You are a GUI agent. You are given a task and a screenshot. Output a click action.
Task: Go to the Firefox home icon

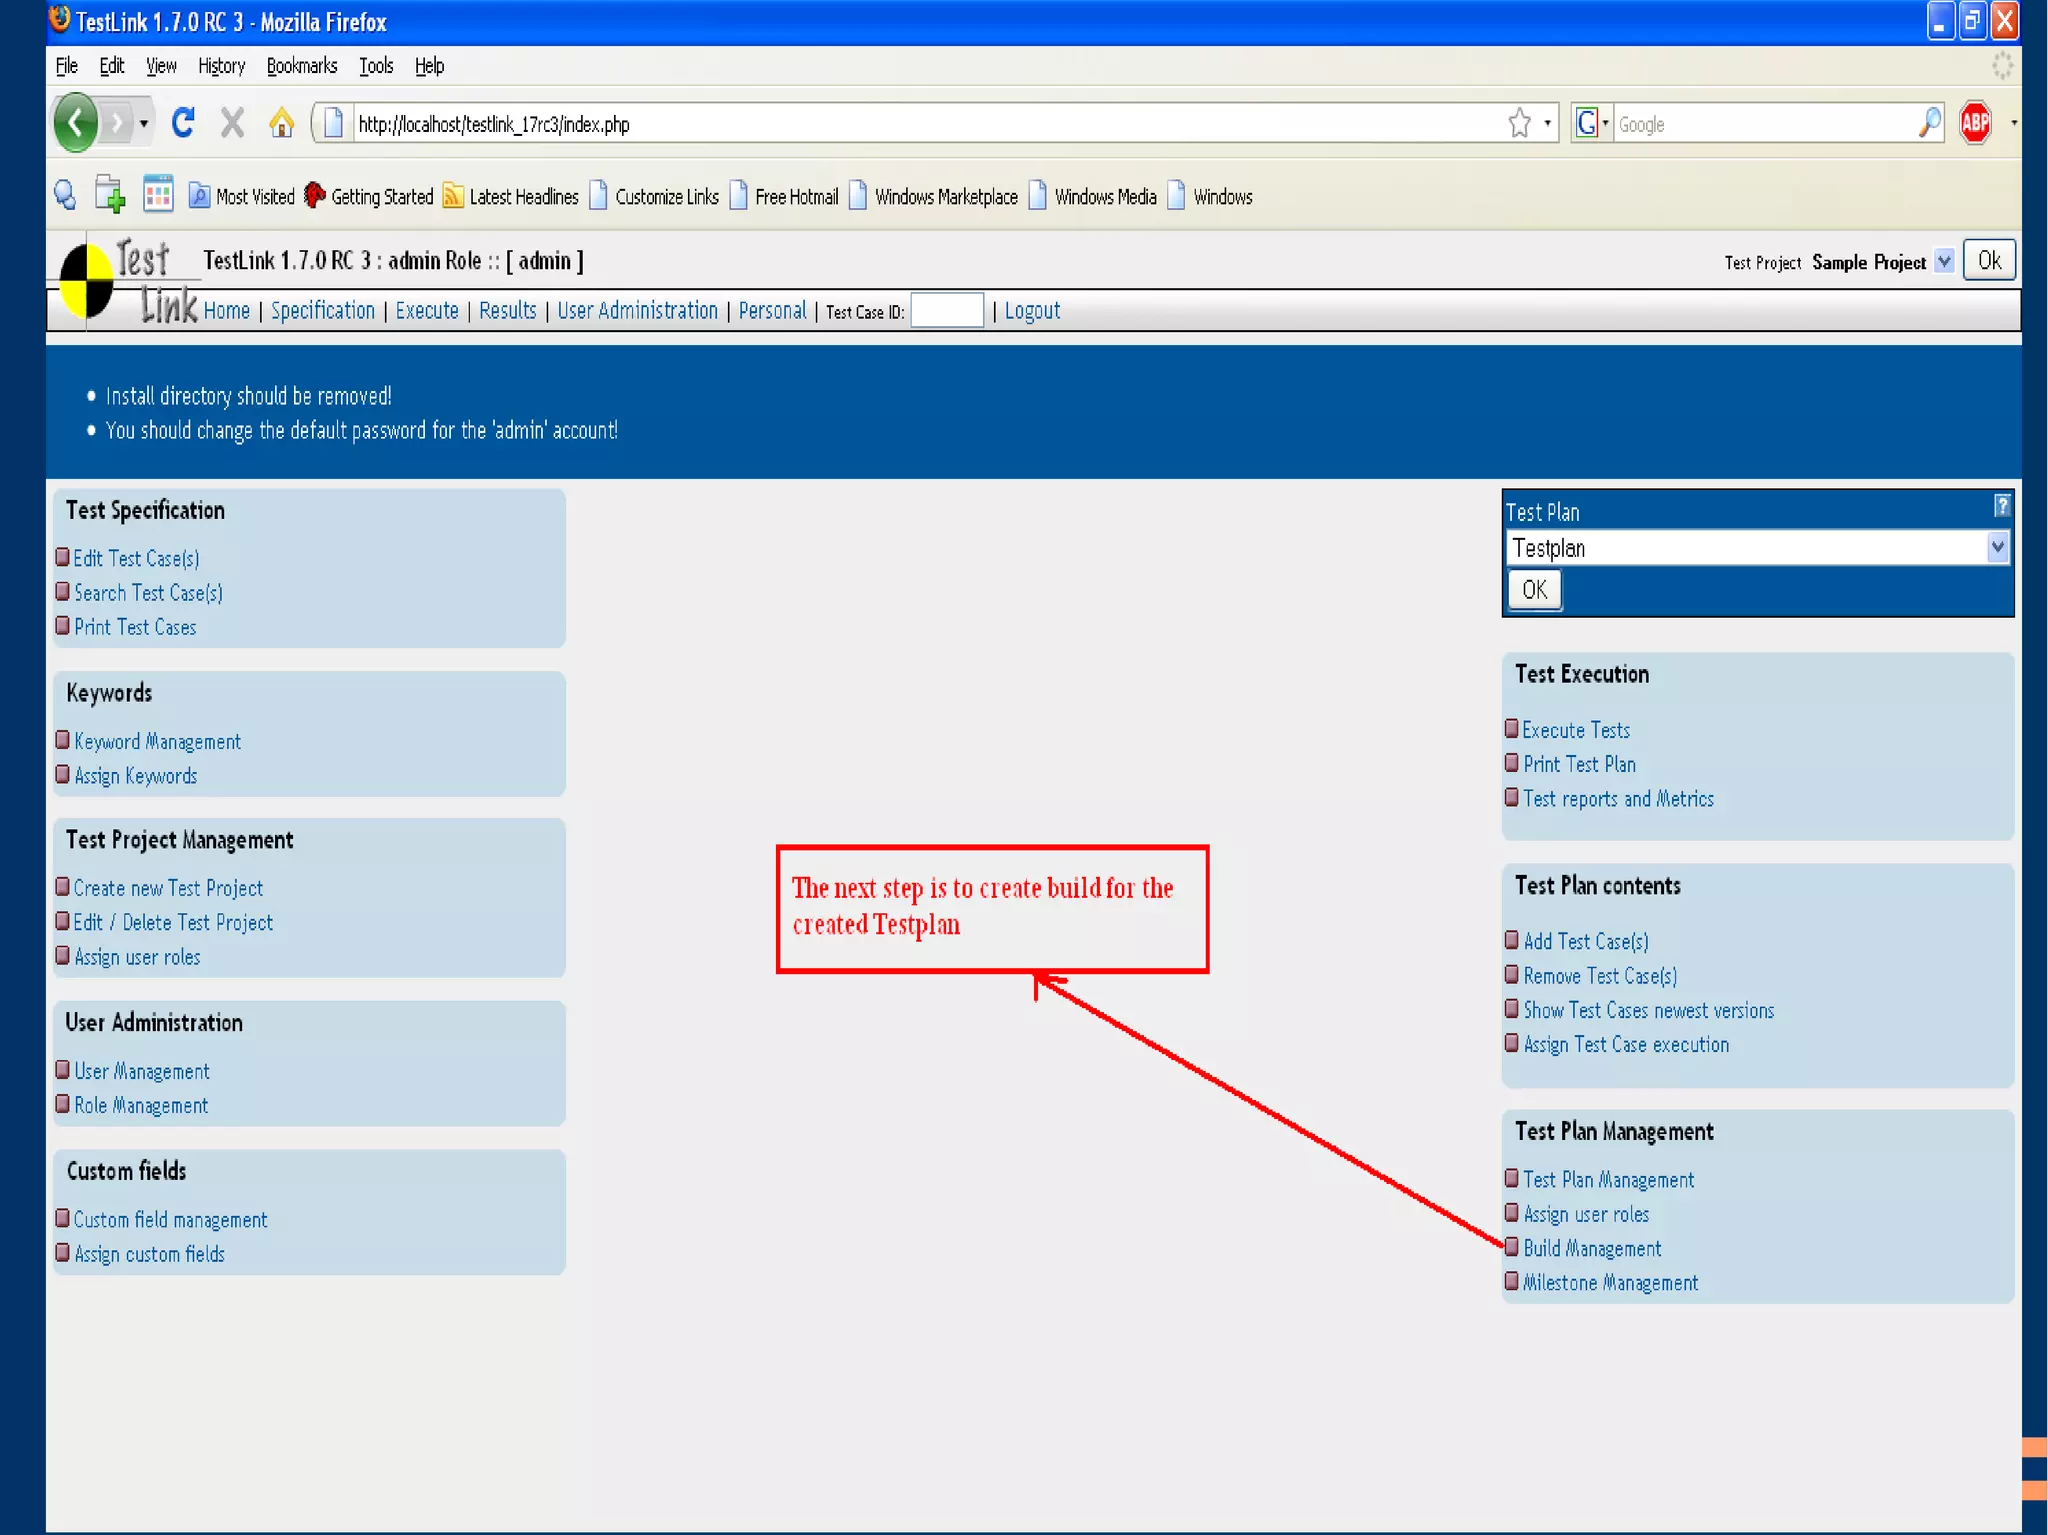click(282, 123)
